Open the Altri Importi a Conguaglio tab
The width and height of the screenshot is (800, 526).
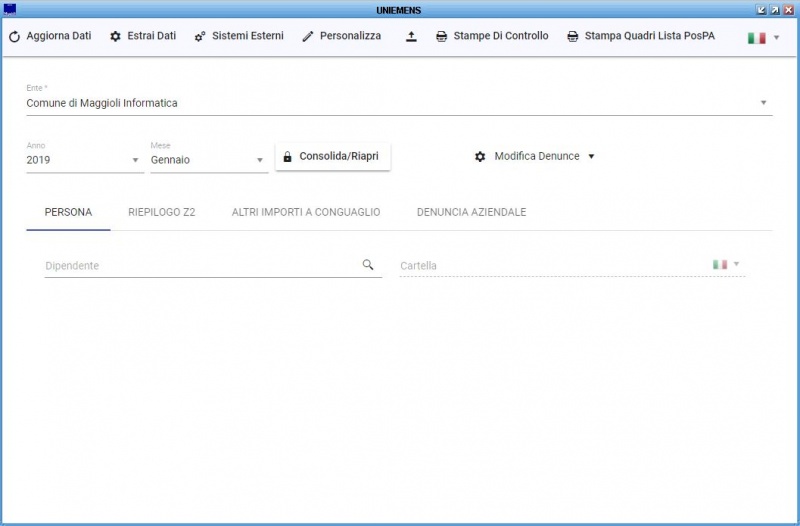coord(306,213)
